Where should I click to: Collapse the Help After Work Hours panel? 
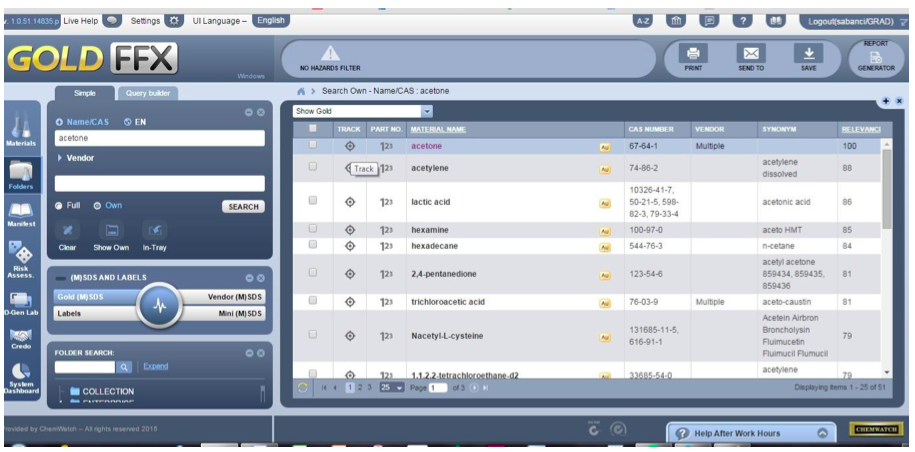[822, 433]
